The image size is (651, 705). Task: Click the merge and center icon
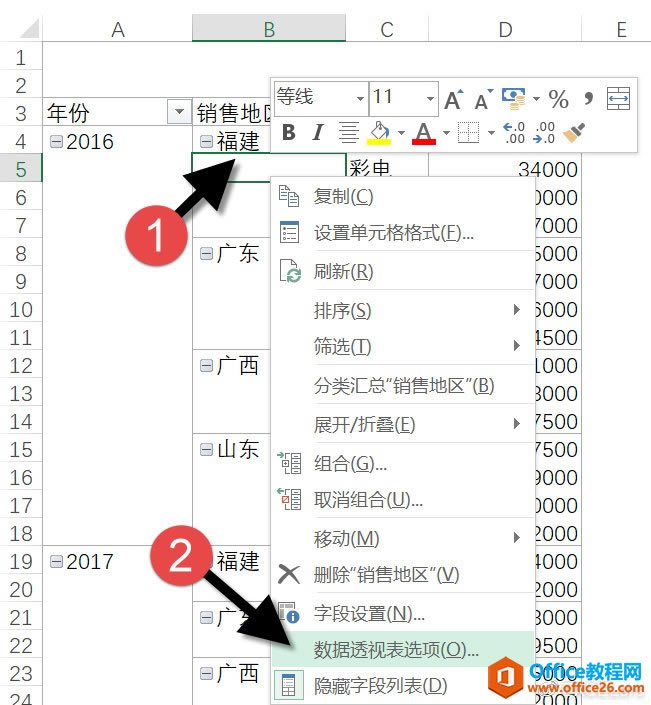pos(619,98)
